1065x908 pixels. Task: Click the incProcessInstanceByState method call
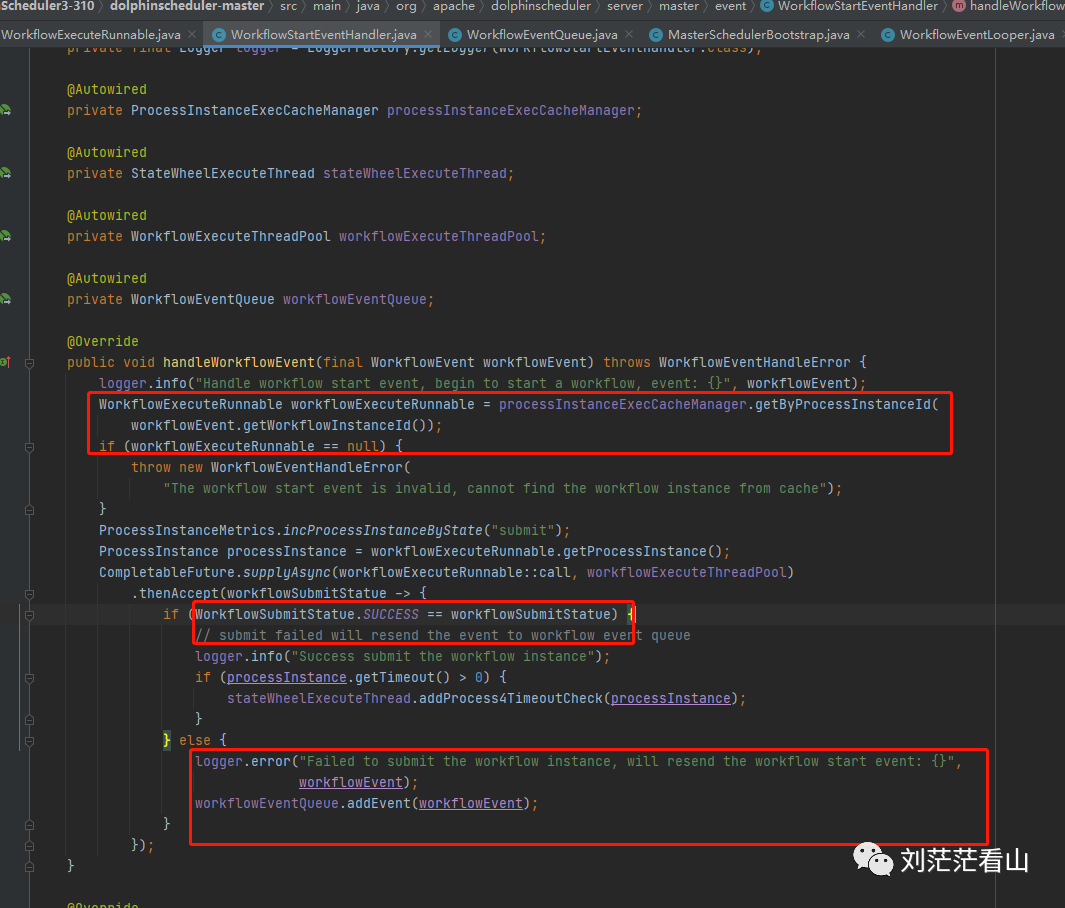[382, 530]
